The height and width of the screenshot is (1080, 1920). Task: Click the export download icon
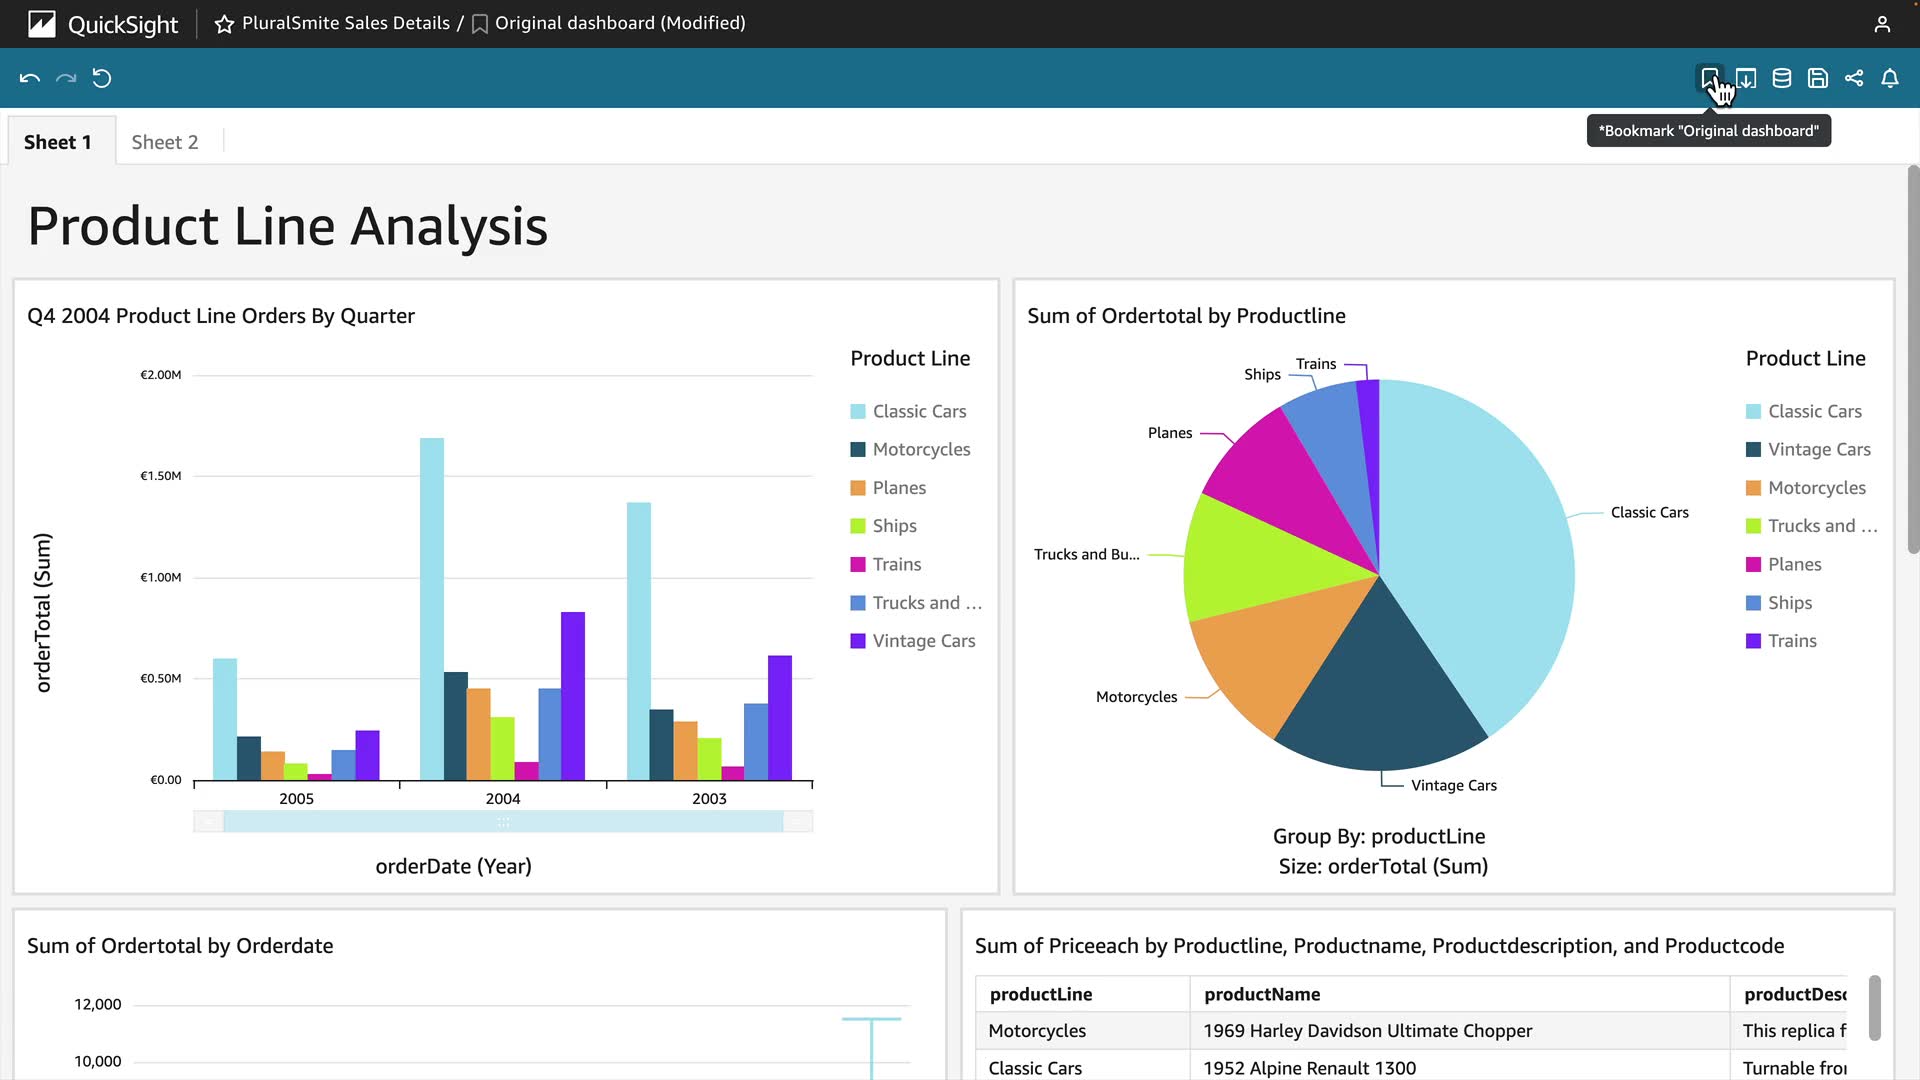tap(1746, 78)
